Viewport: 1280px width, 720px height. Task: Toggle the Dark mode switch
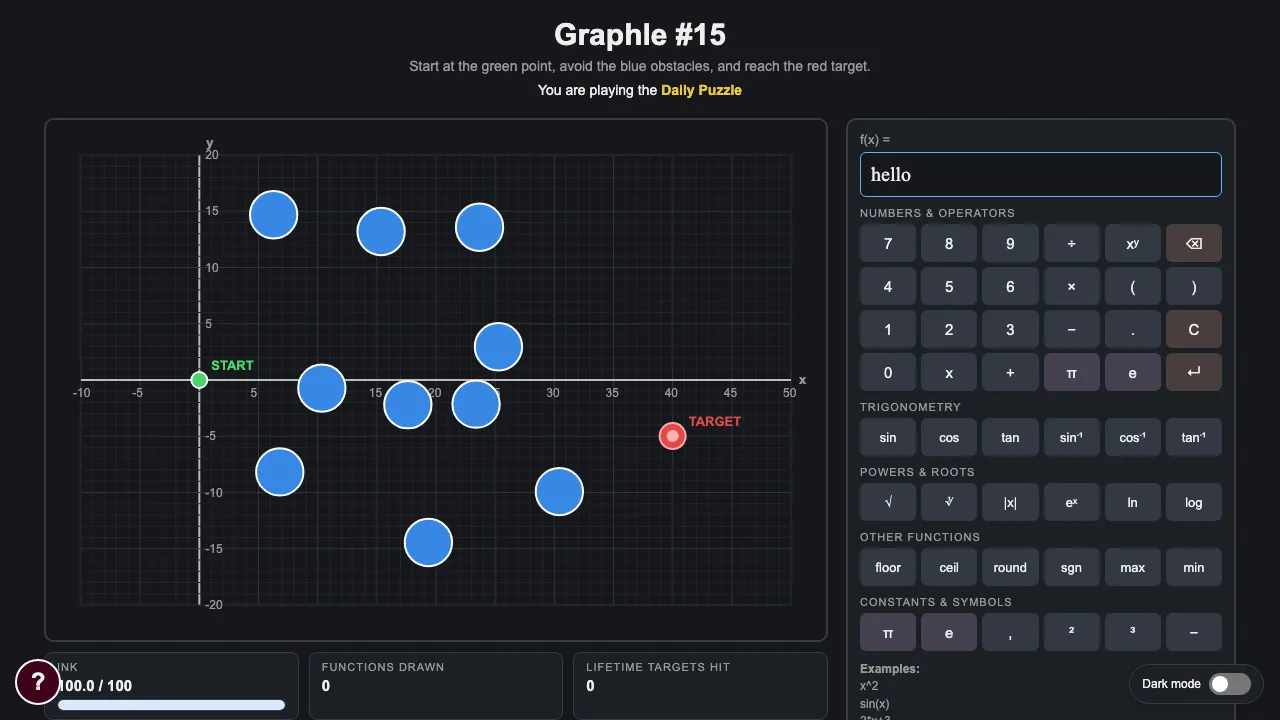pyautogui.click(x=1229, y=684)
